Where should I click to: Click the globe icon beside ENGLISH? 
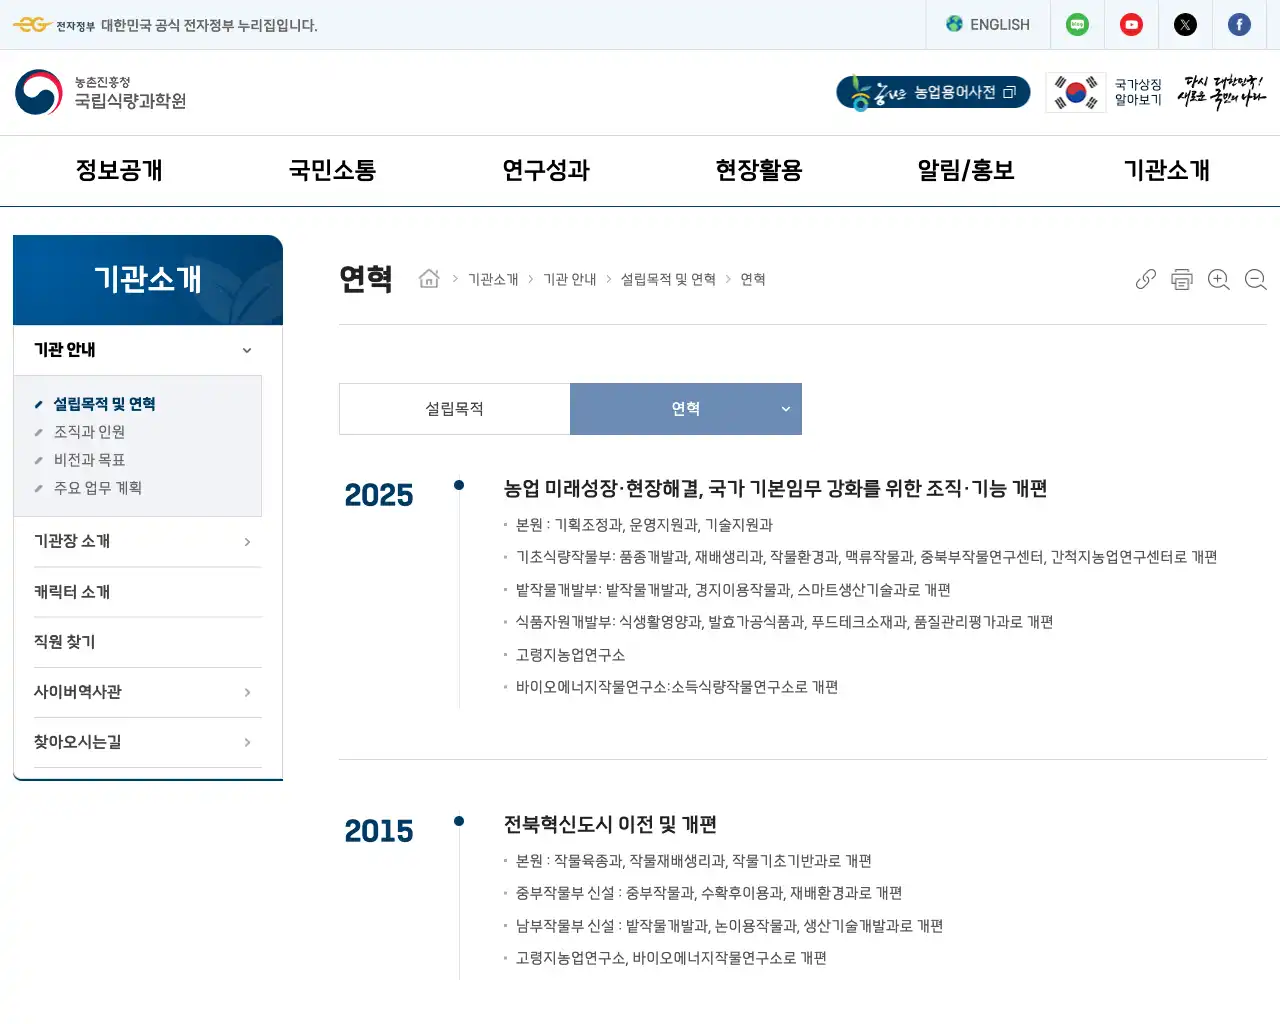pos(954,24)
